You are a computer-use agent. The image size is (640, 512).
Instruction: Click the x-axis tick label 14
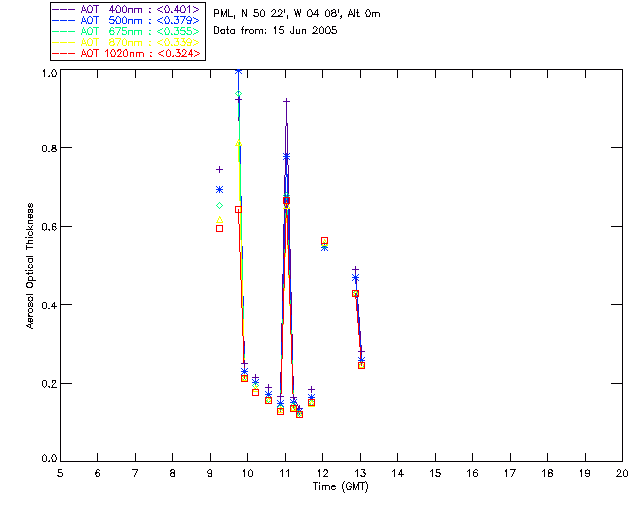click(398, 473)
